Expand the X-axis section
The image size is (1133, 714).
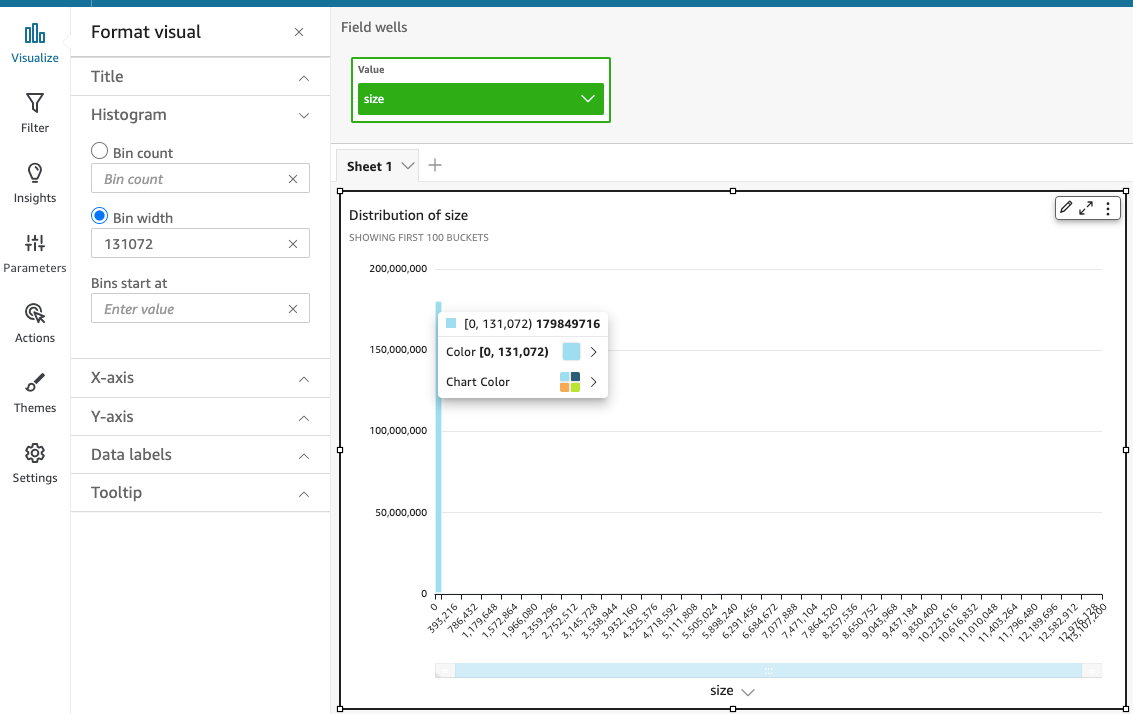[x=200, y=378]
